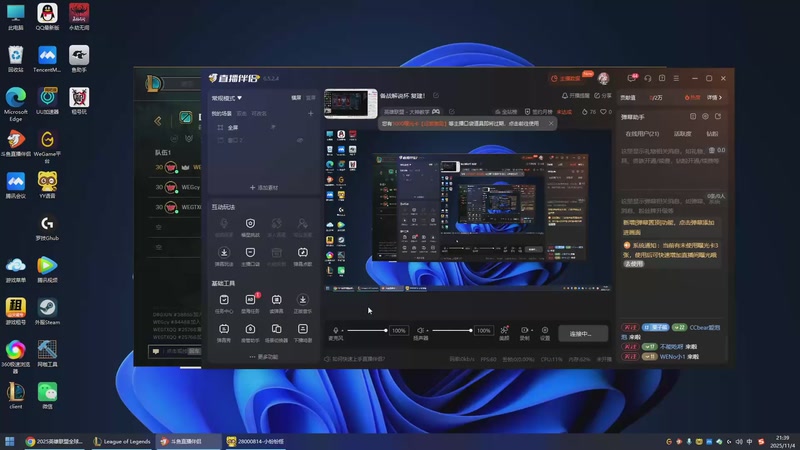Viewport: 800px width, 450px height.
Task: Adjust the microphone volume slider
Action: [x=366, y=331]
